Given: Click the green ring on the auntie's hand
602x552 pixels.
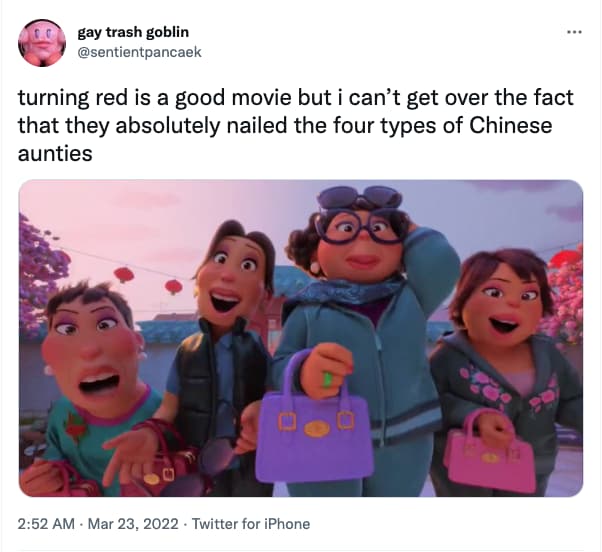Looking at the screenshot, I should pyautogui.click(x=327, y=380).
